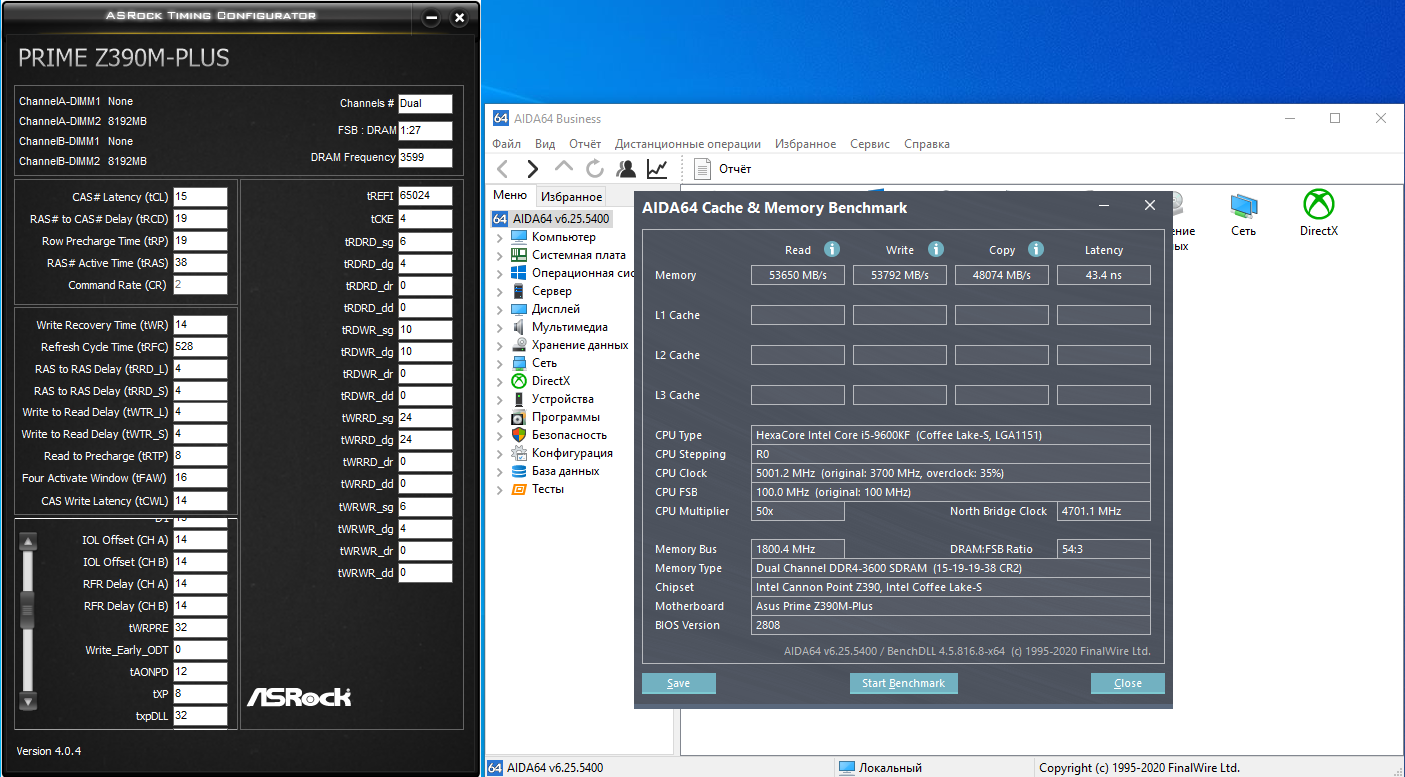Select the Хранение данных storage icon
The width and height of the screenshot is (1405, 777).
(518, 345)
